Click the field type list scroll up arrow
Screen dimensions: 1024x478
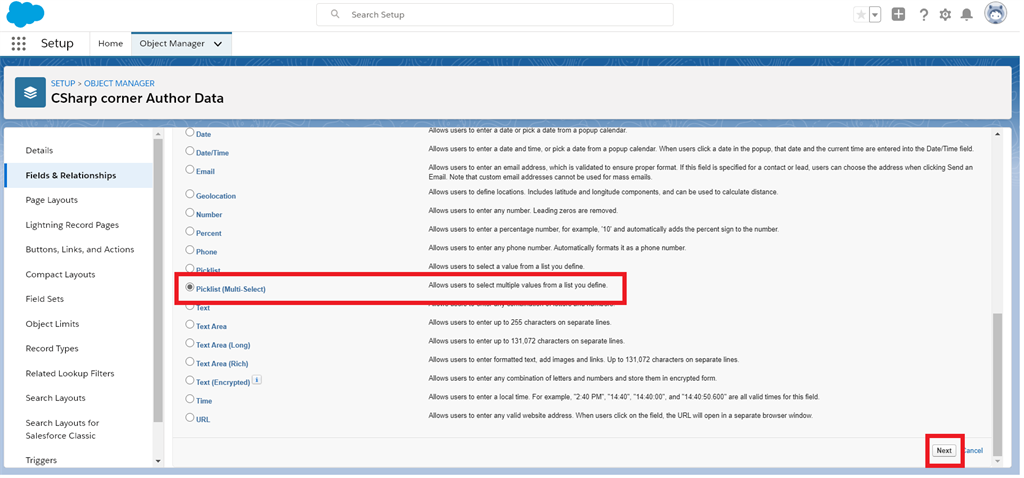[997, 134]
